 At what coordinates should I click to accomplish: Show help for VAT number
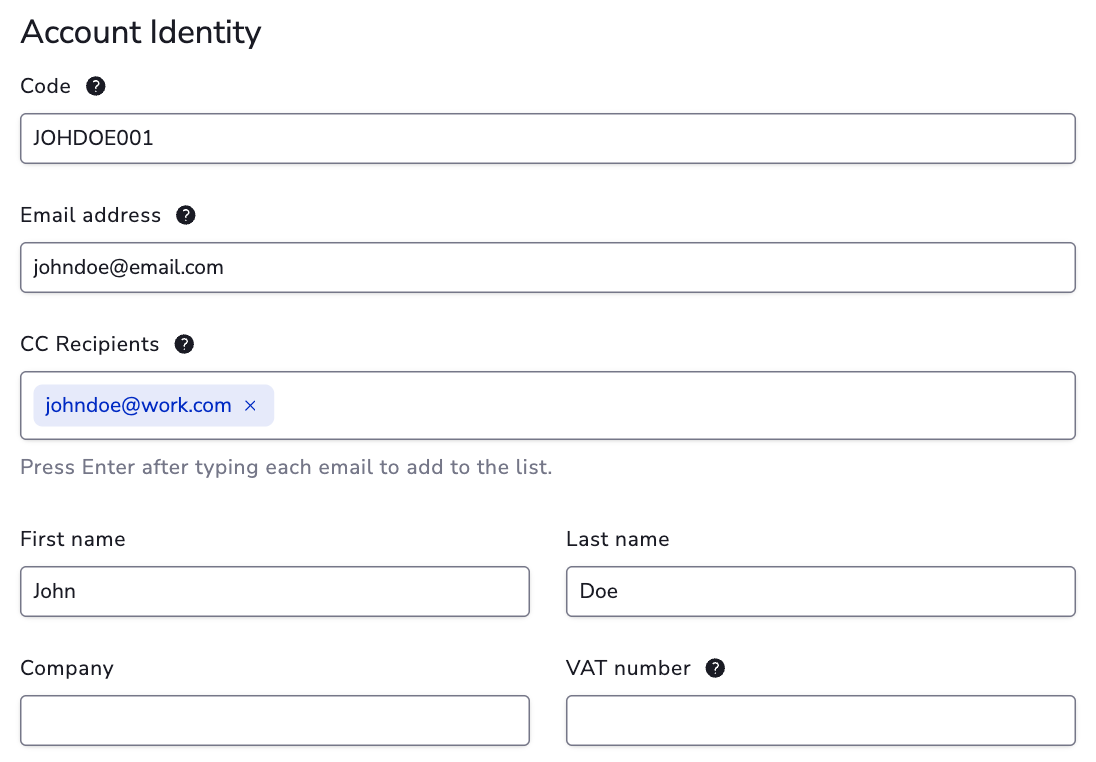coord(715,668)
